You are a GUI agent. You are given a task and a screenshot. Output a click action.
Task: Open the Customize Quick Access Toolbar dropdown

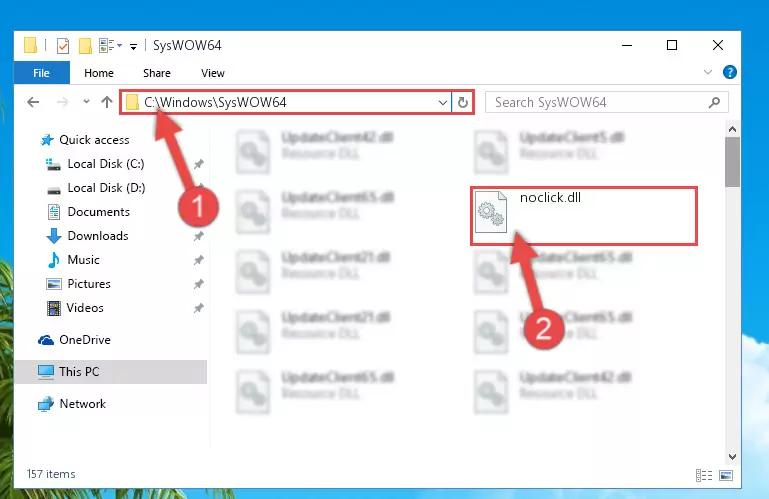coord(133,47)
